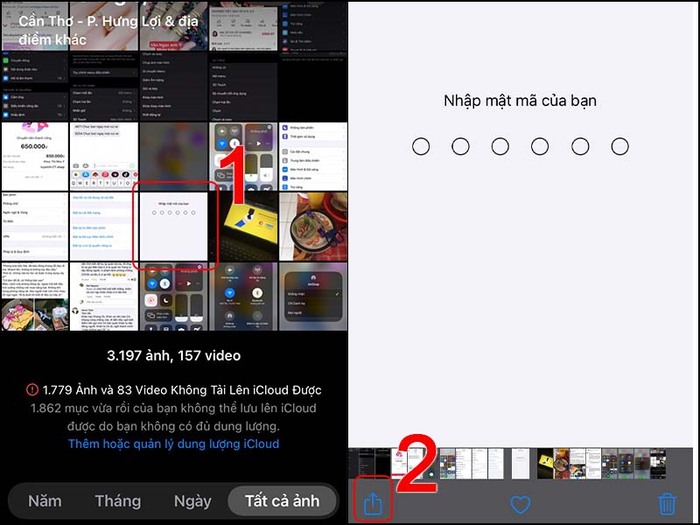Open the food bowl photo thumbnail
Viewport: 700px width, 525px height.
(313, 225)
